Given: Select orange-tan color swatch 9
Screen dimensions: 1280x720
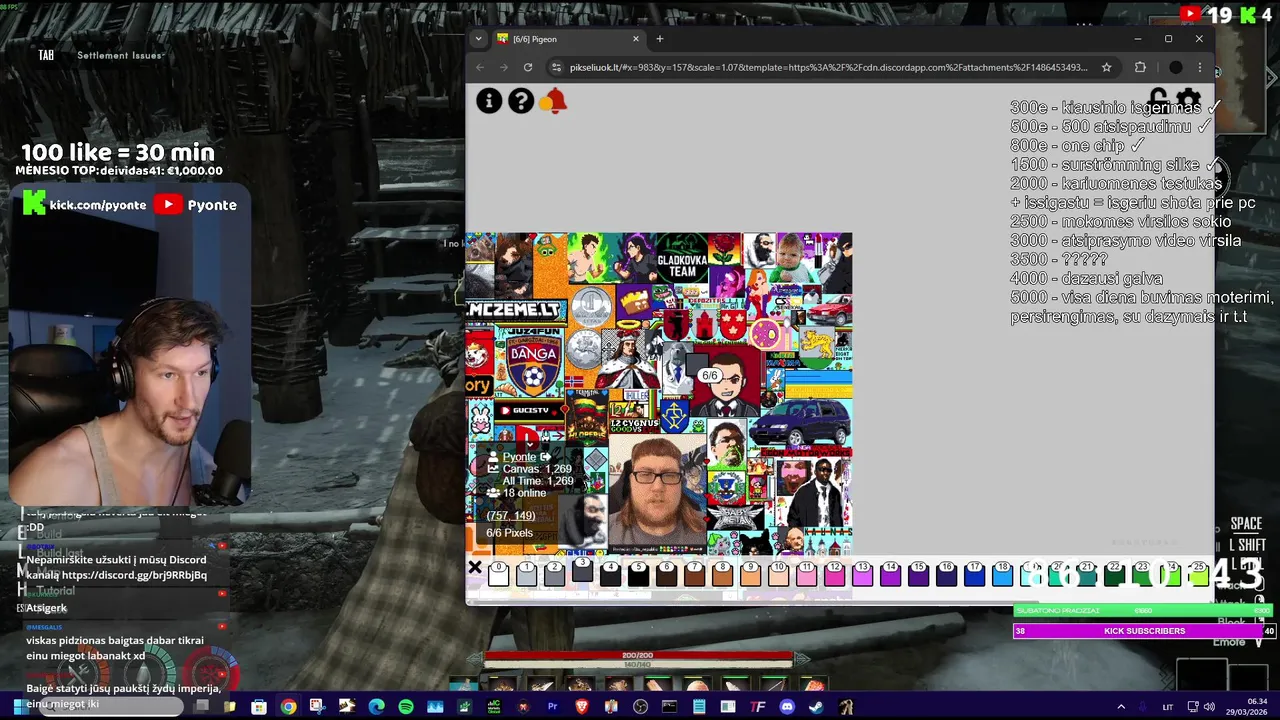Looking at the screenshot, I should (750, 573).
